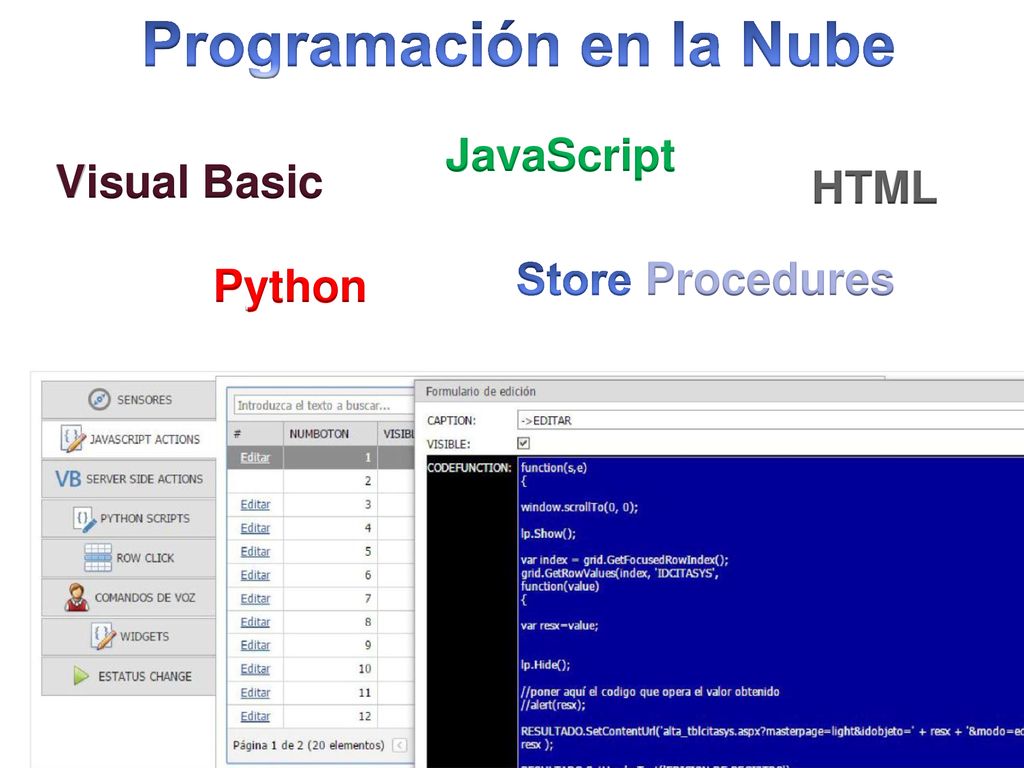Click Editar link for row 6

(255, 575)
